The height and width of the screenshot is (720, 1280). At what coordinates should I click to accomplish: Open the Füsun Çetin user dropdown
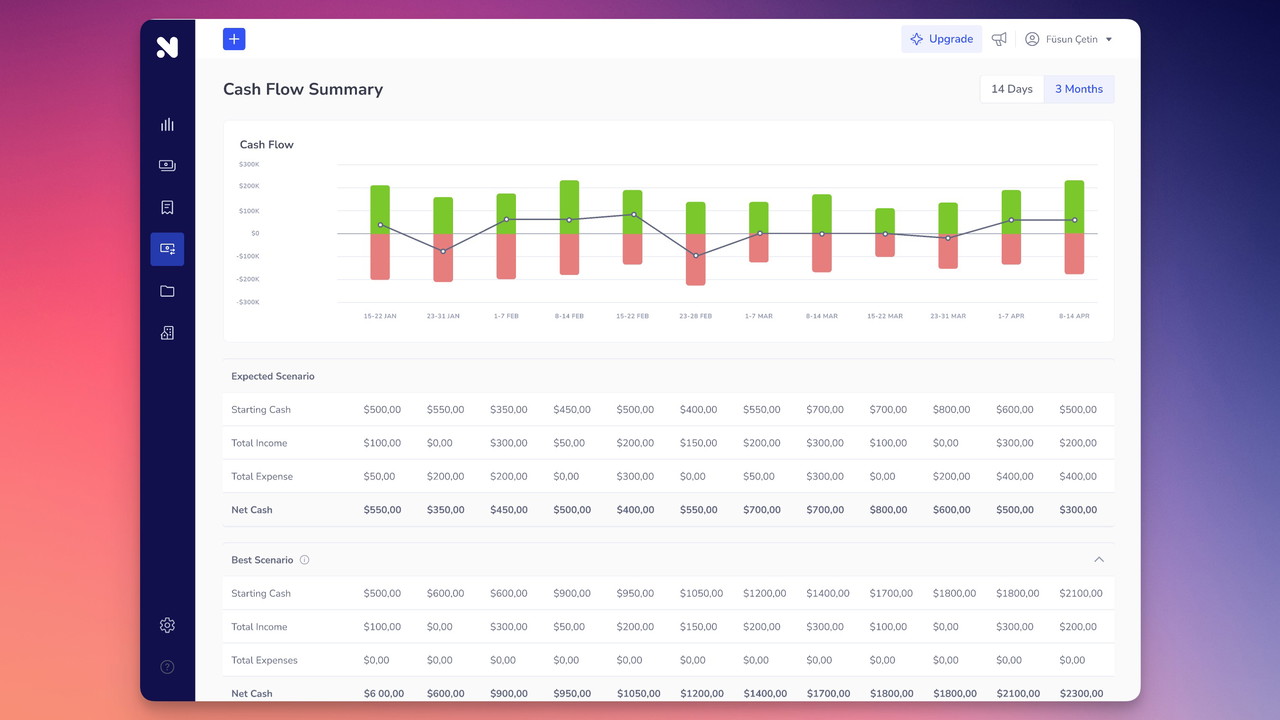1069,39
